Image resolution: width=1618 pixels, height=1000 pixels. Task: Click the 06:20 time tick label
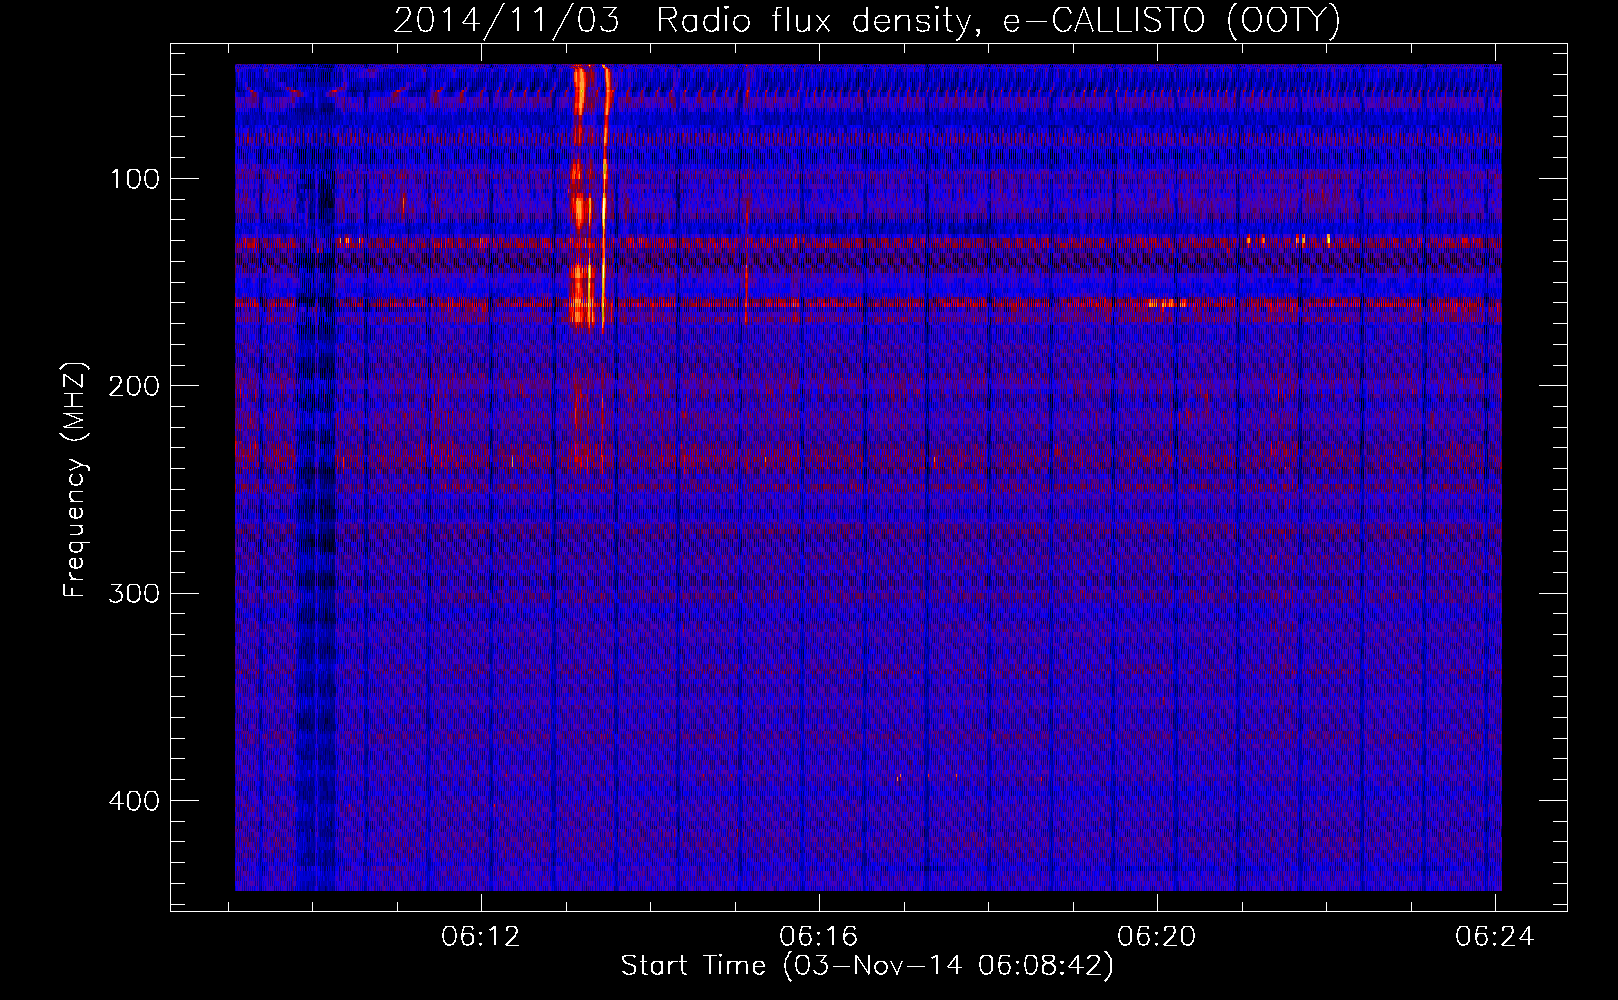(x=1157, y=937)
